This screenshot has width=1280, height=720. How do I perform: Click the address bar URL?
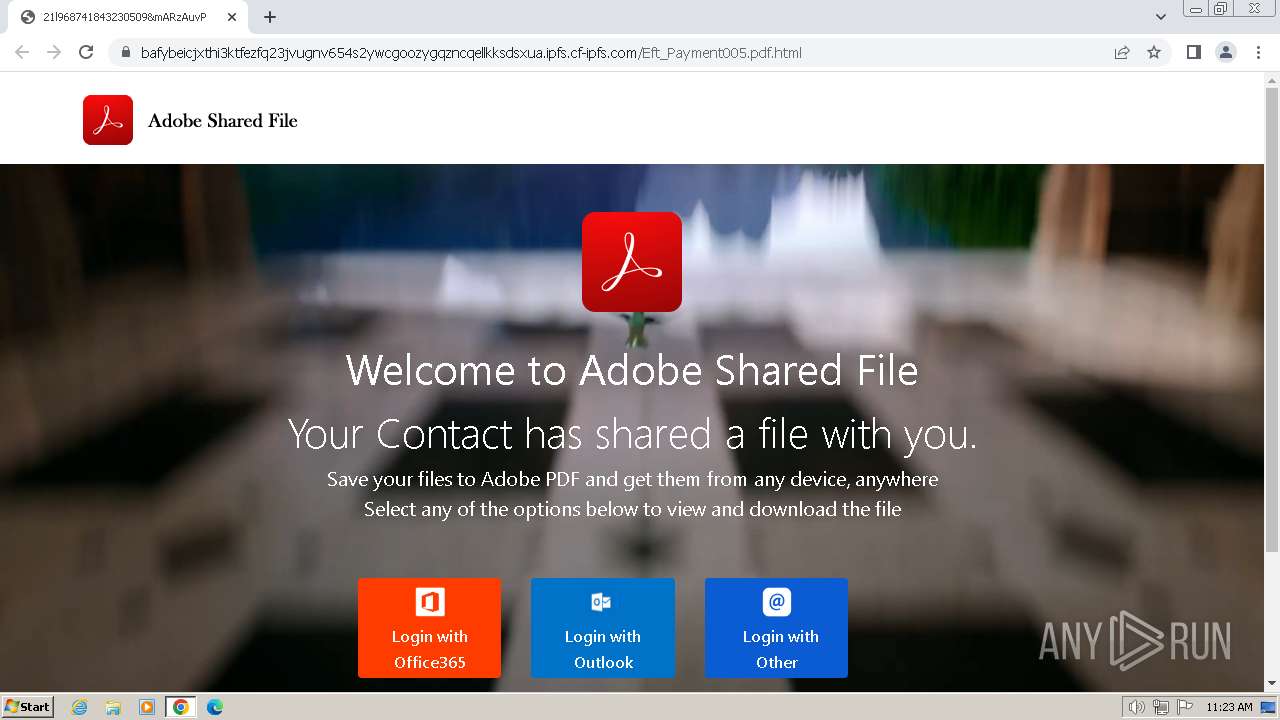click(x=471, y=53)
